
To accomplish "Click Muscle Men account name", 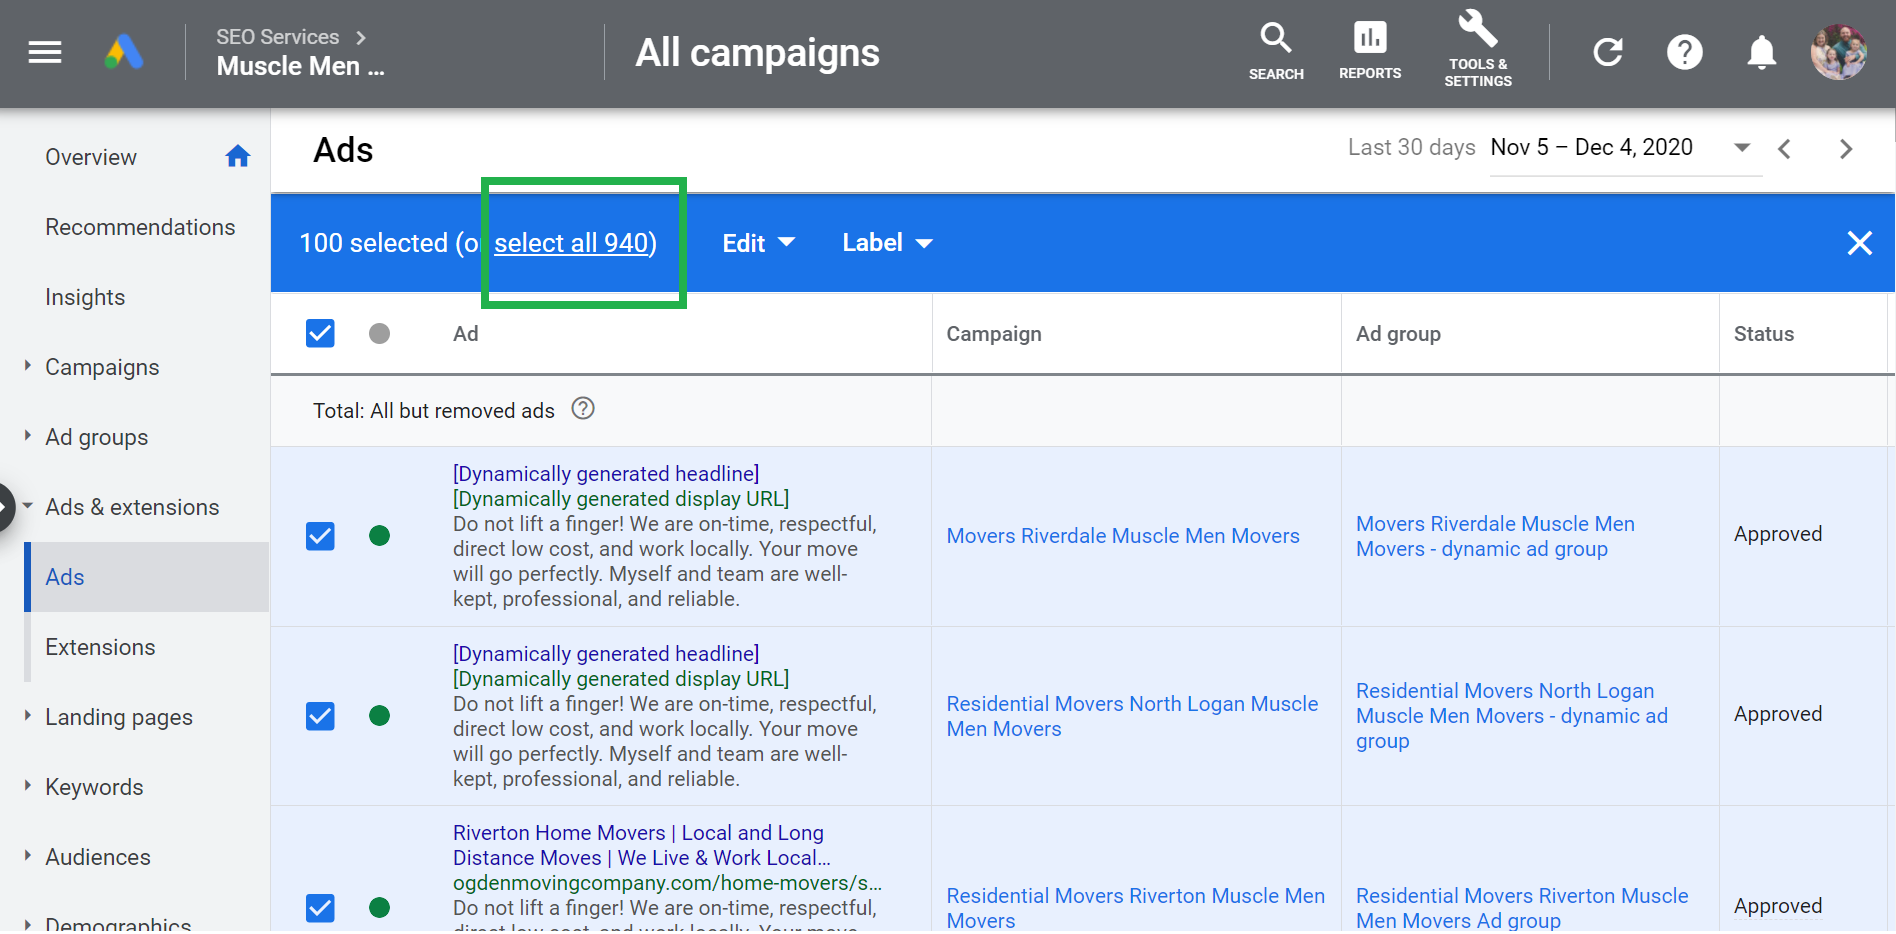I will 300,66.
